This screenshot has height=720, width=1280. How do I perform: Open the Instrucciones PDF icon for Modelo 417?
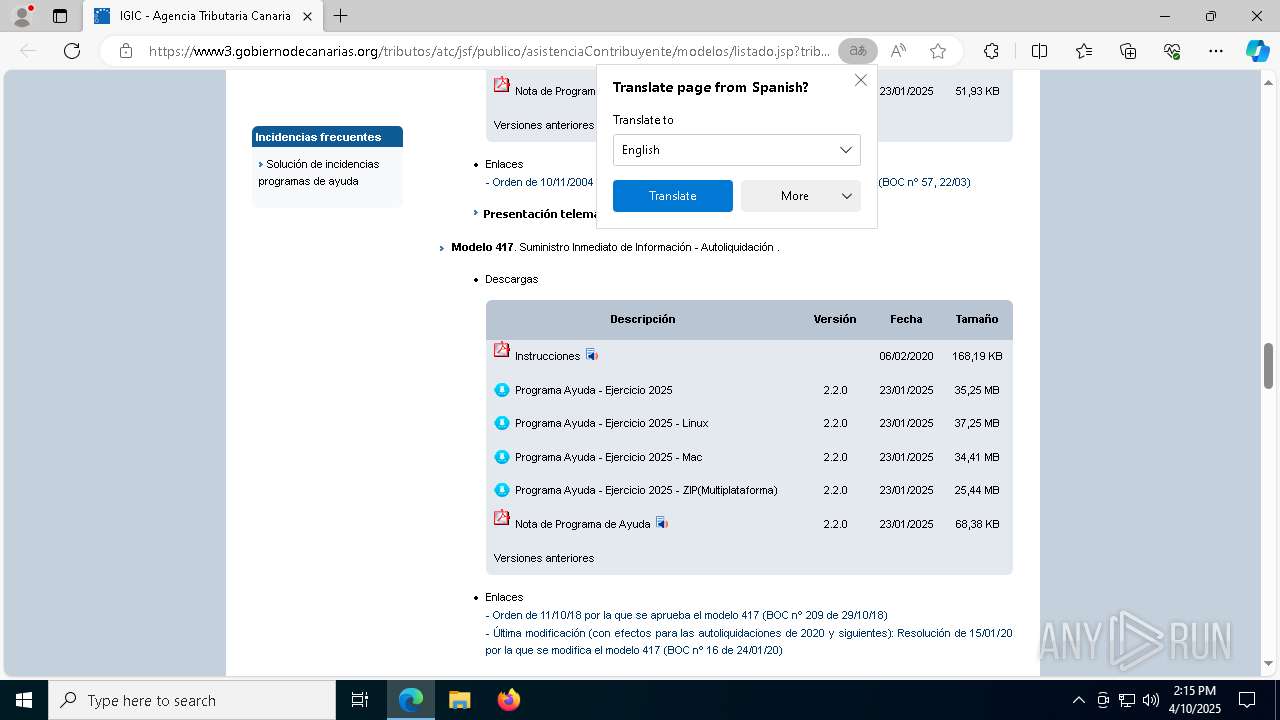click(x=502, y=350)
